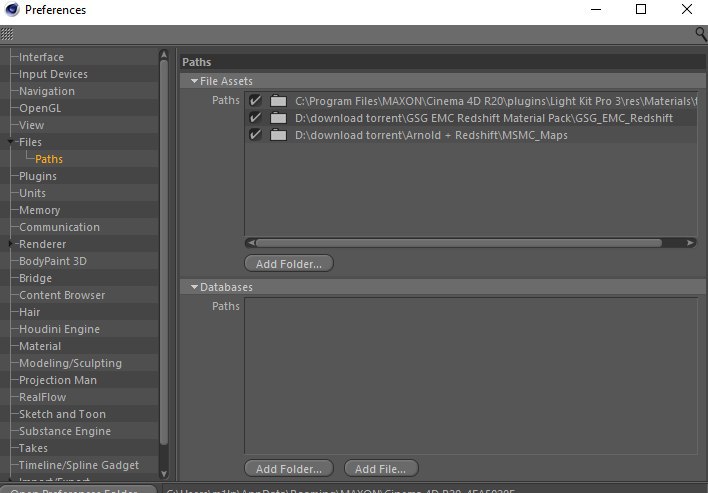
Task: Open Houdini Engine settings
Action: tap(59, 330)
